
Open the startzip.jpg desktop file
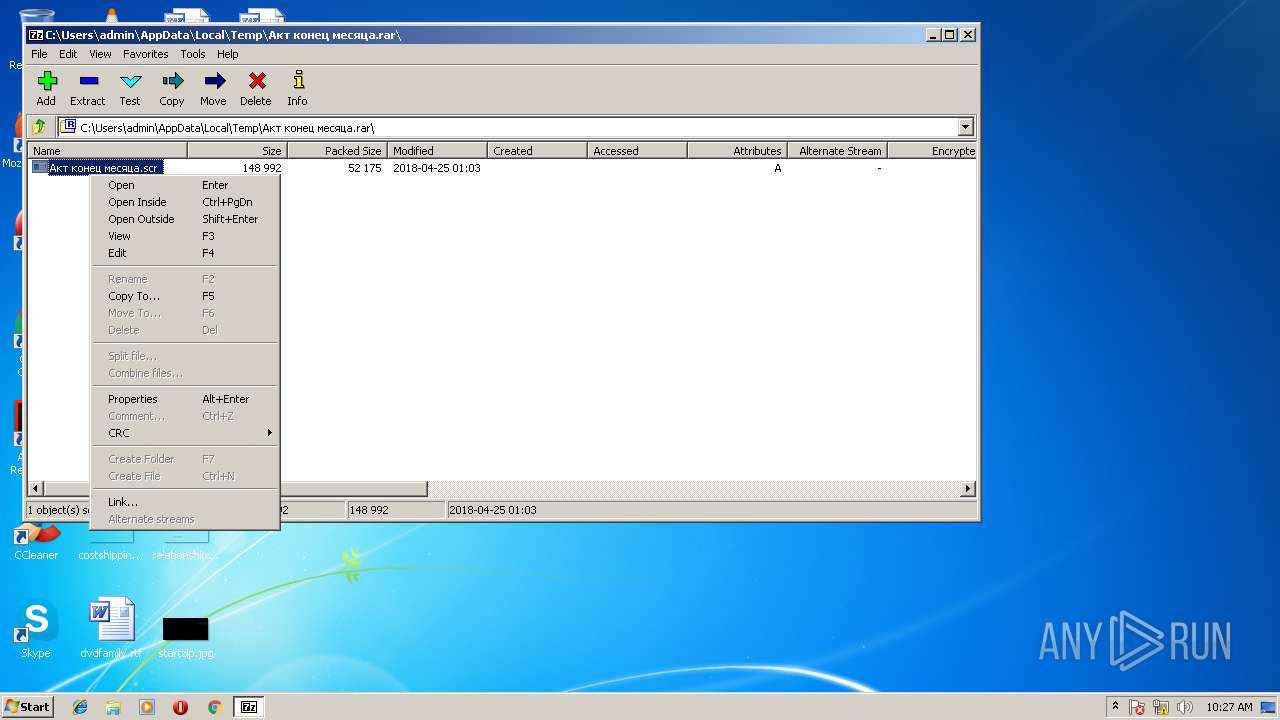click(186, 637)
